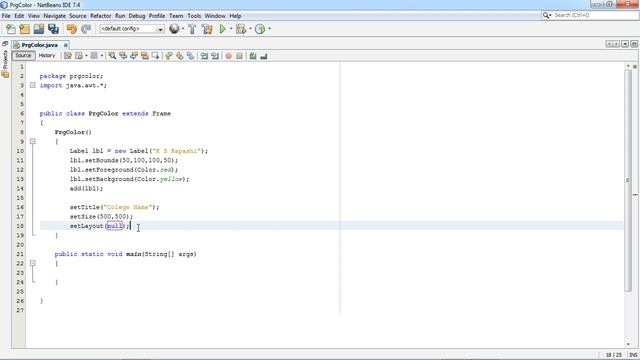Switch editor to Source view

pyautogui.click(x=23, y=56)
